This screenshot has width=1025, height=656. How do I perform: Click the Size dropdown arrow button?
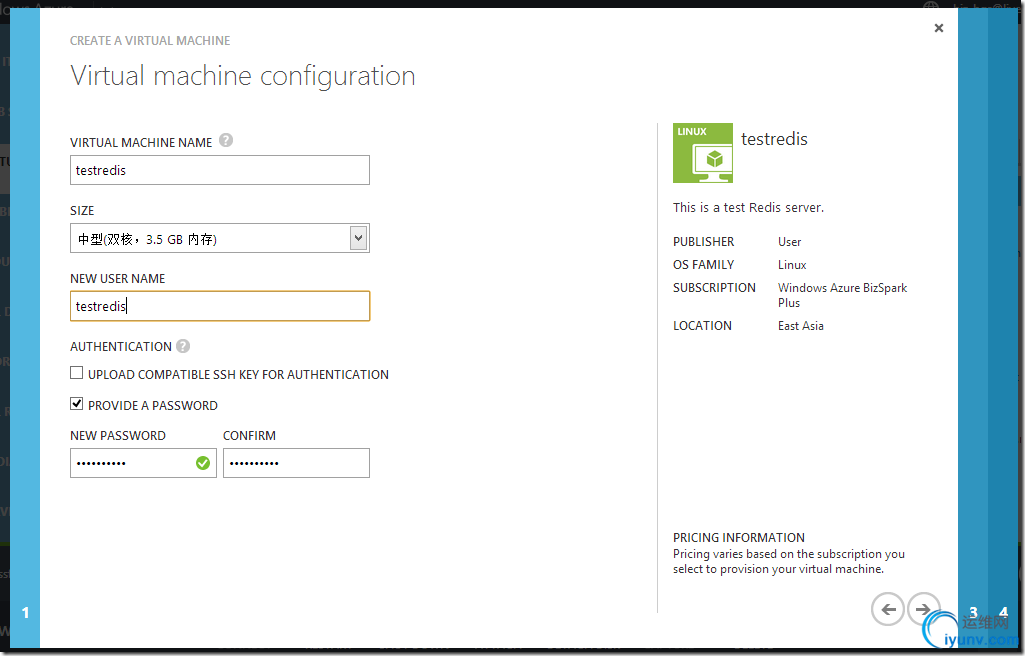pyautogui.click(x=358, y=238)
